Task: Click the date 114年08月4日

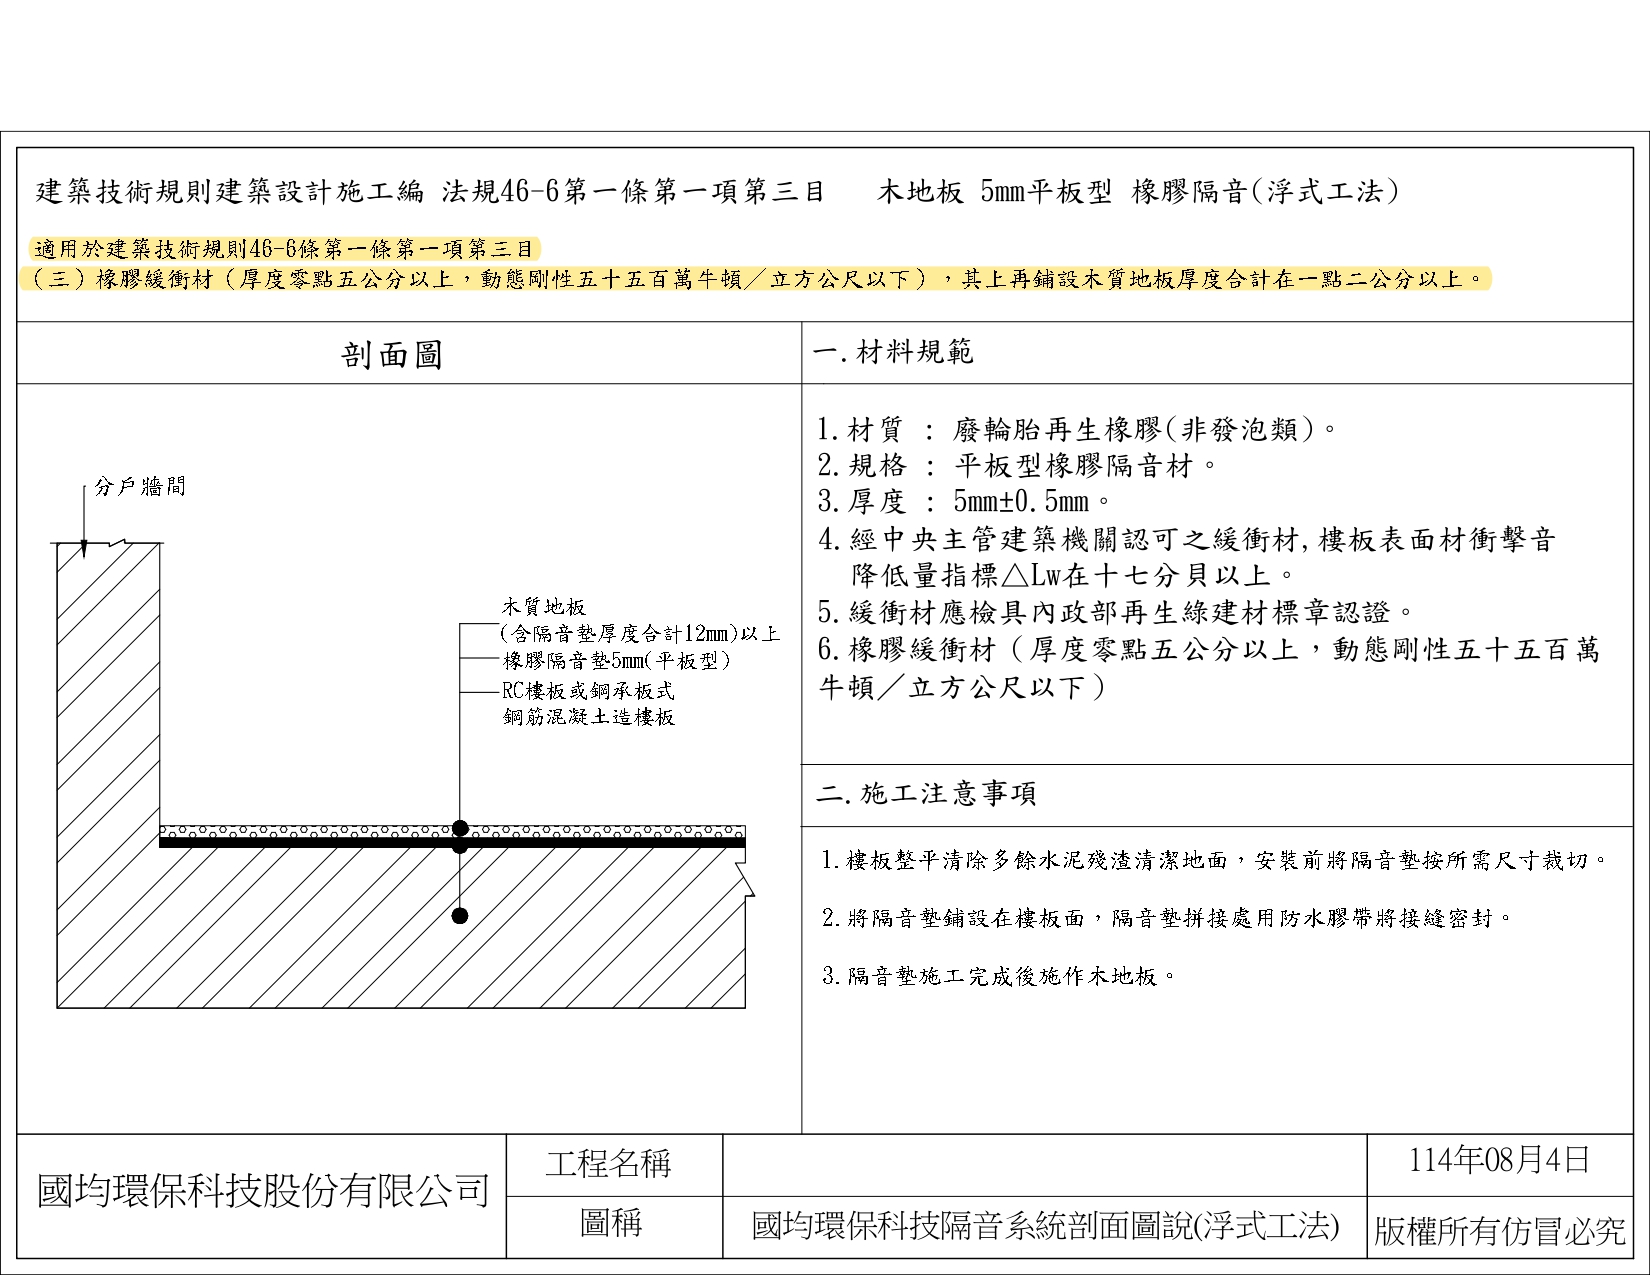Action: pyautogui.click(x=1498, y=1160)
